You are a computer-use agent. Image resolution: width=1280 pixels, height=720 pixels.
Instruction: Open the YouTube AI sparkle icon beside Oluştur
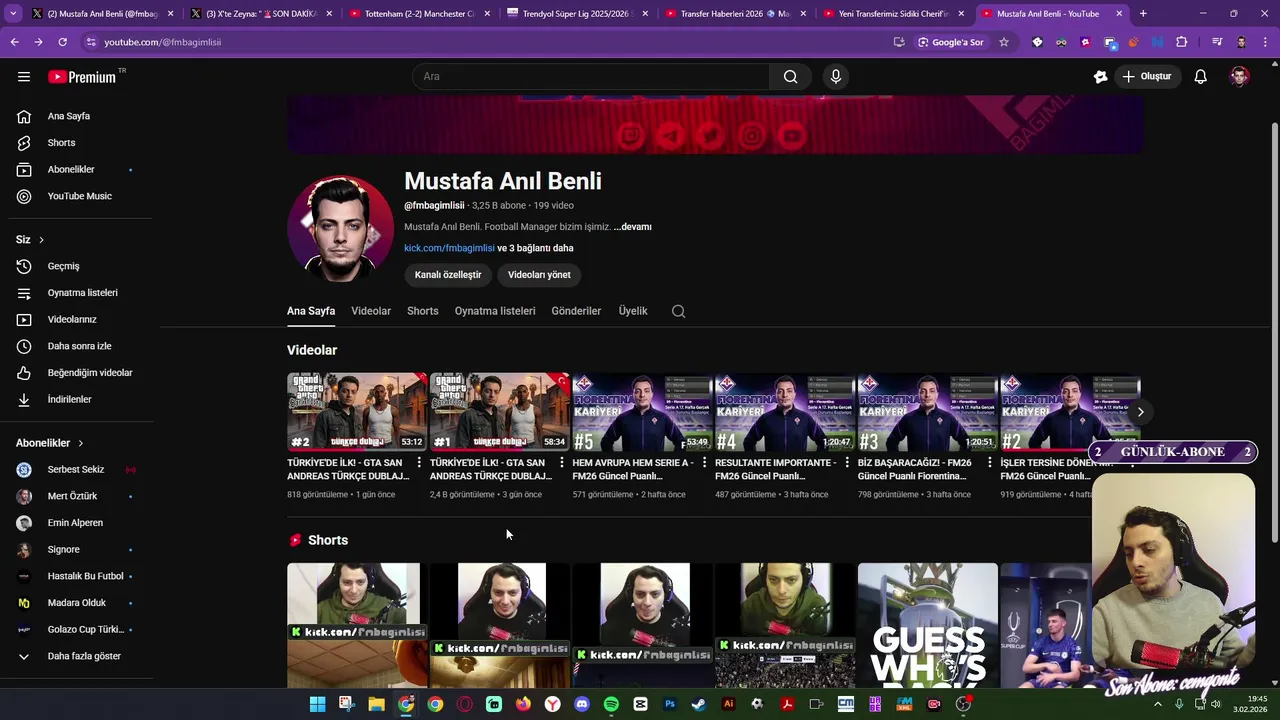[1100, 77]
